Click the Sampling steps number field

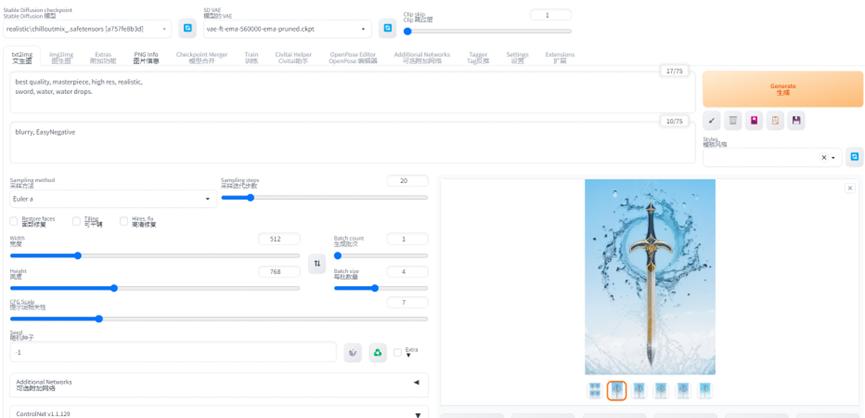[x=407, y=181]
